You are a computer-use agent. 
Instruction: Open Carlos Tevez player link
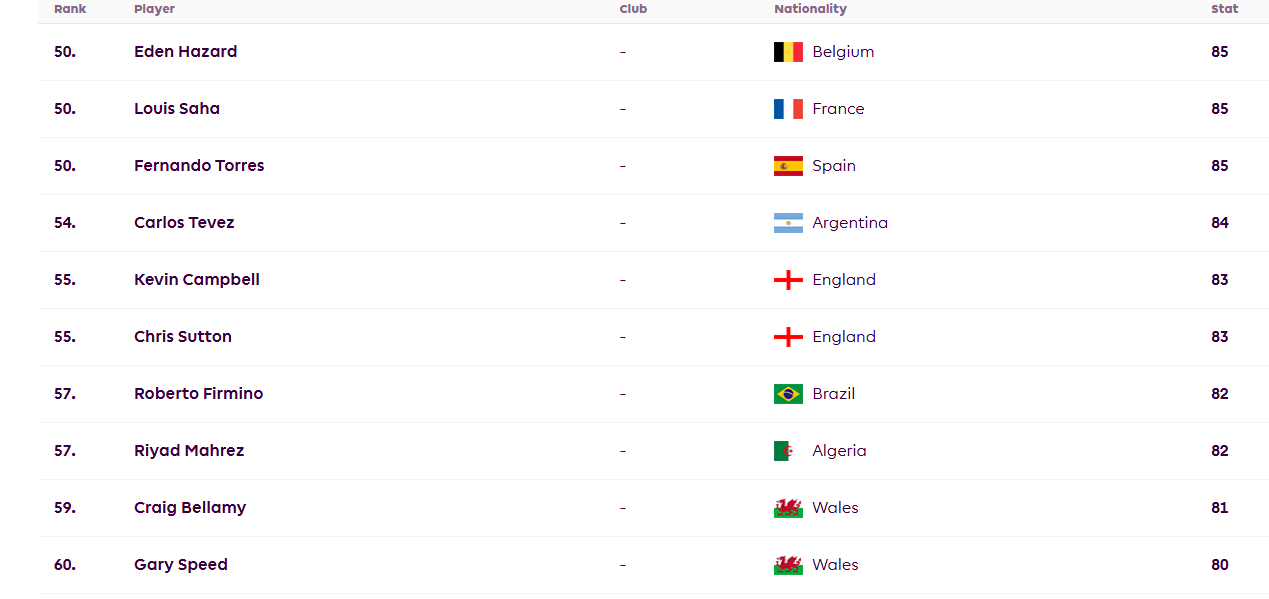(x=184, y=223)
